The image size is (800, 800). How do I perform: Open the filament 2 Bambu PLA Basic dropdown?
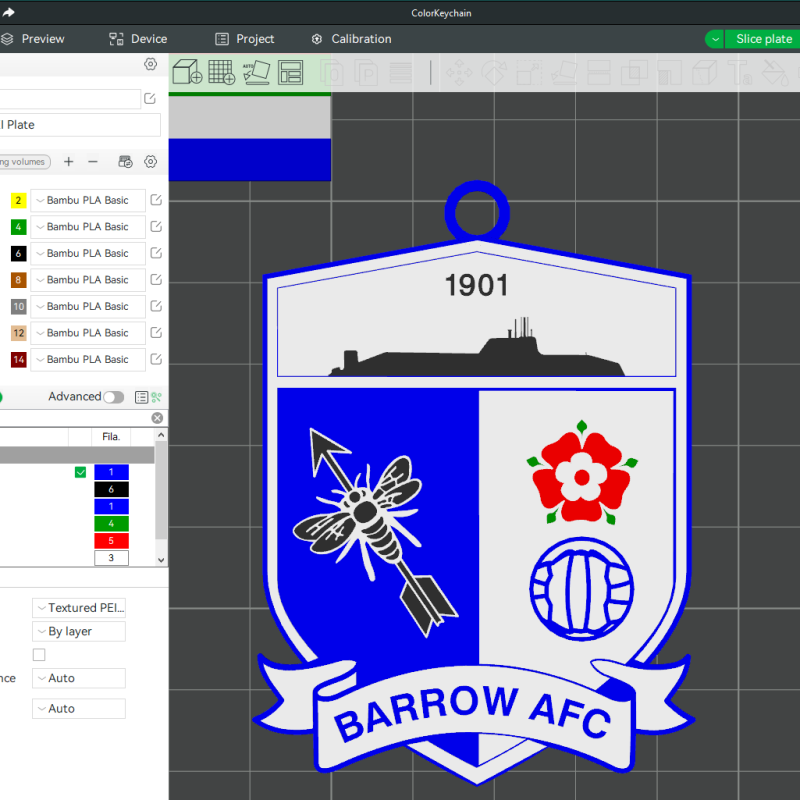pyautogui.click(x=88, y=200)
